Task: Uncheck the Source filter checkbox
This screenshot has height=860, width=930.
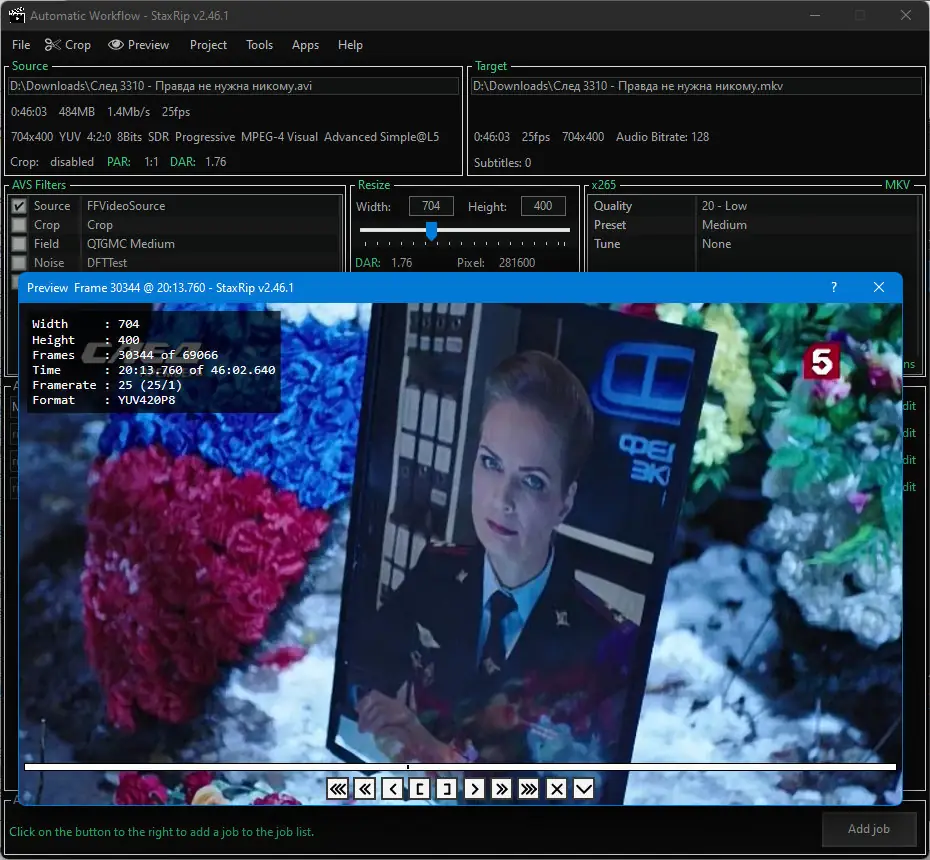Action: point(19,206)
